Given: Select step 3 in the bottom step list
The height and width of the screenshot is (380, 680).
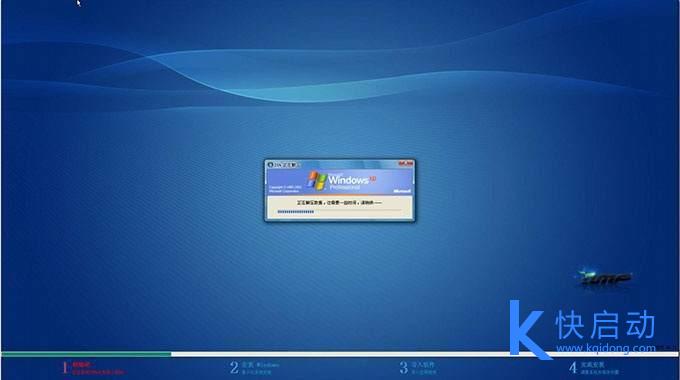Looking at the screenshot, I should coord(418,368).
